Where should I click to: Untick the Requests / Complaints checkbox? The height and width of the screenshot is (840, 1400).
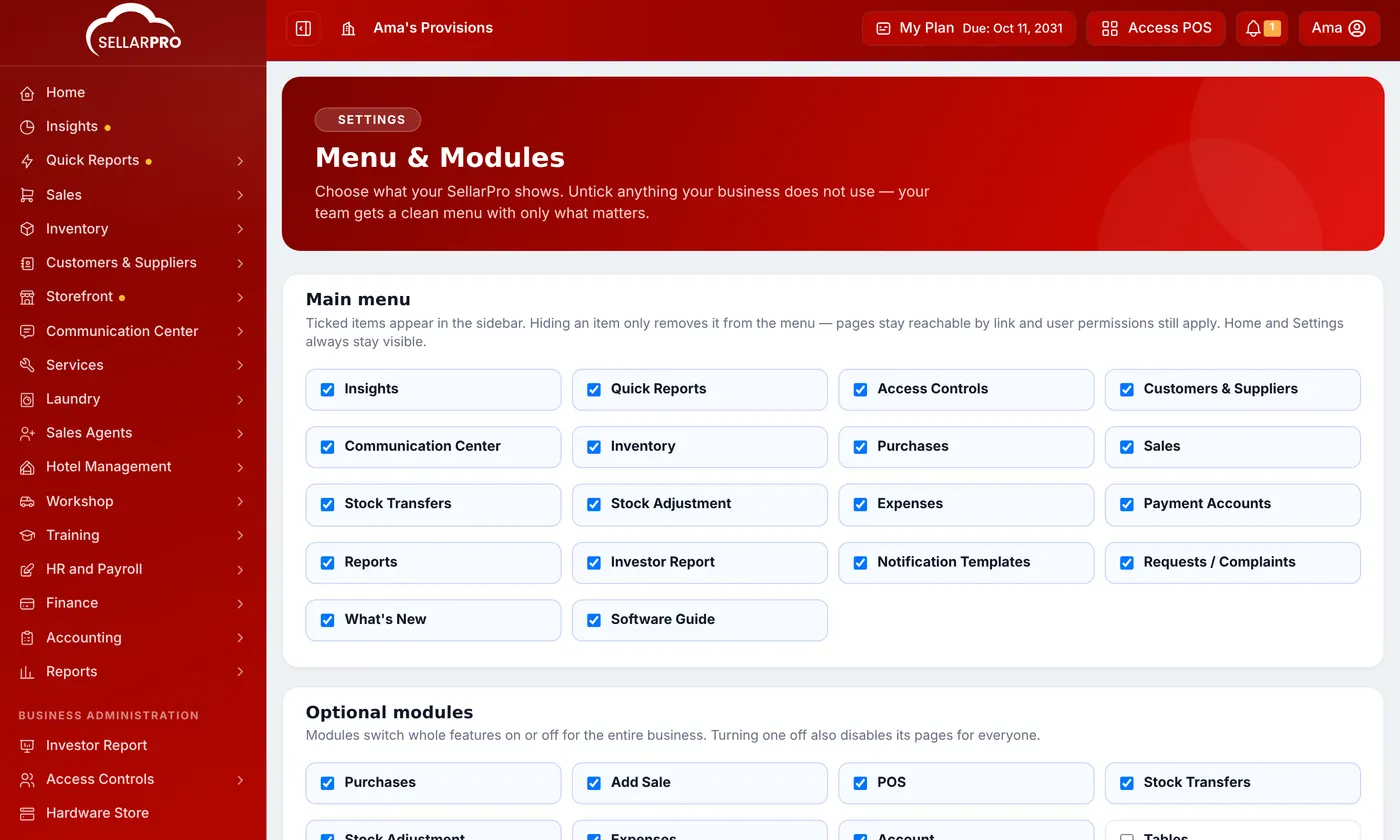tap(1127, 562)
